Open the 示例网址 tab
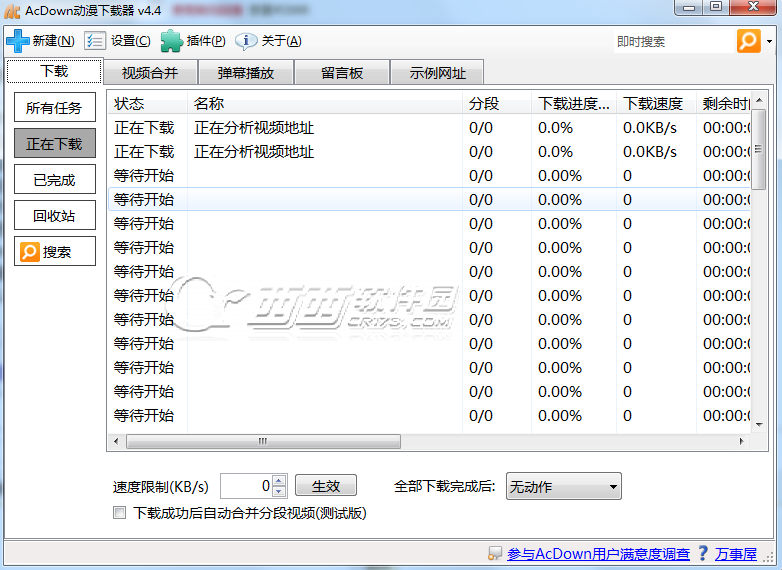Image resolution: width=782 pixels, height=570 pixels. point(437,73)
